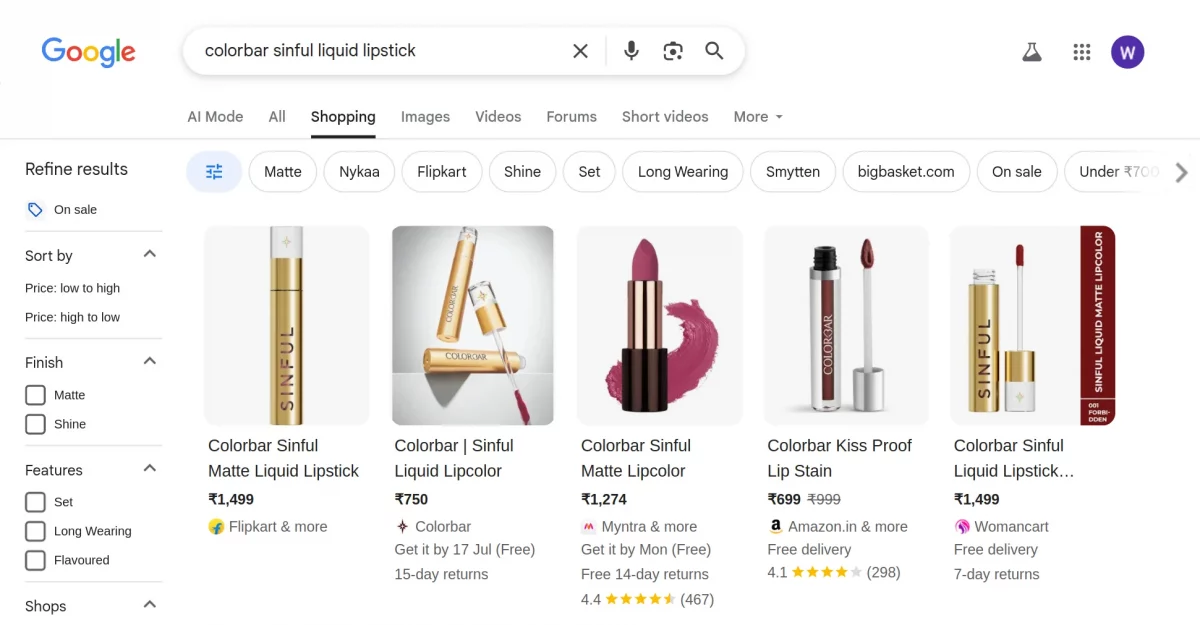Open your Google account avatar

(1128, 51)
